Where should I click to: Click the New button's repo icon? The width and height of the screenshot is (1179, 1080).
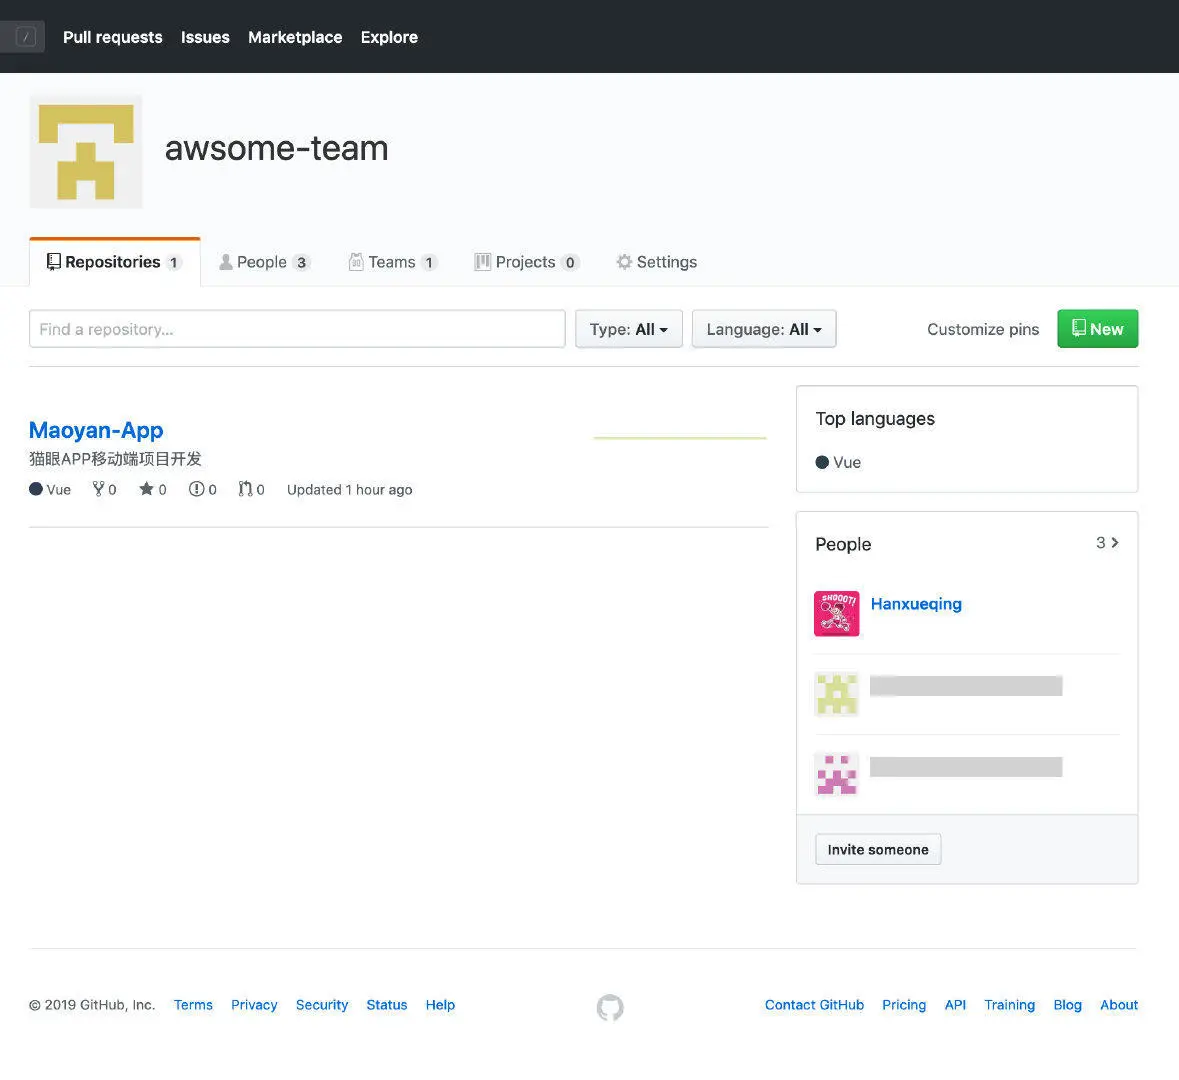click(x=1078, y=328)
